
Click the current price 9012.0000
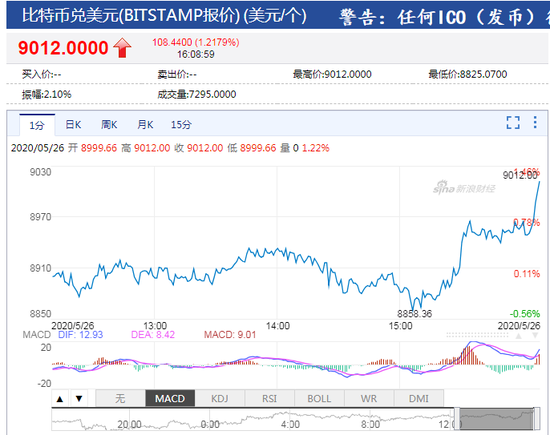point(63,48)
